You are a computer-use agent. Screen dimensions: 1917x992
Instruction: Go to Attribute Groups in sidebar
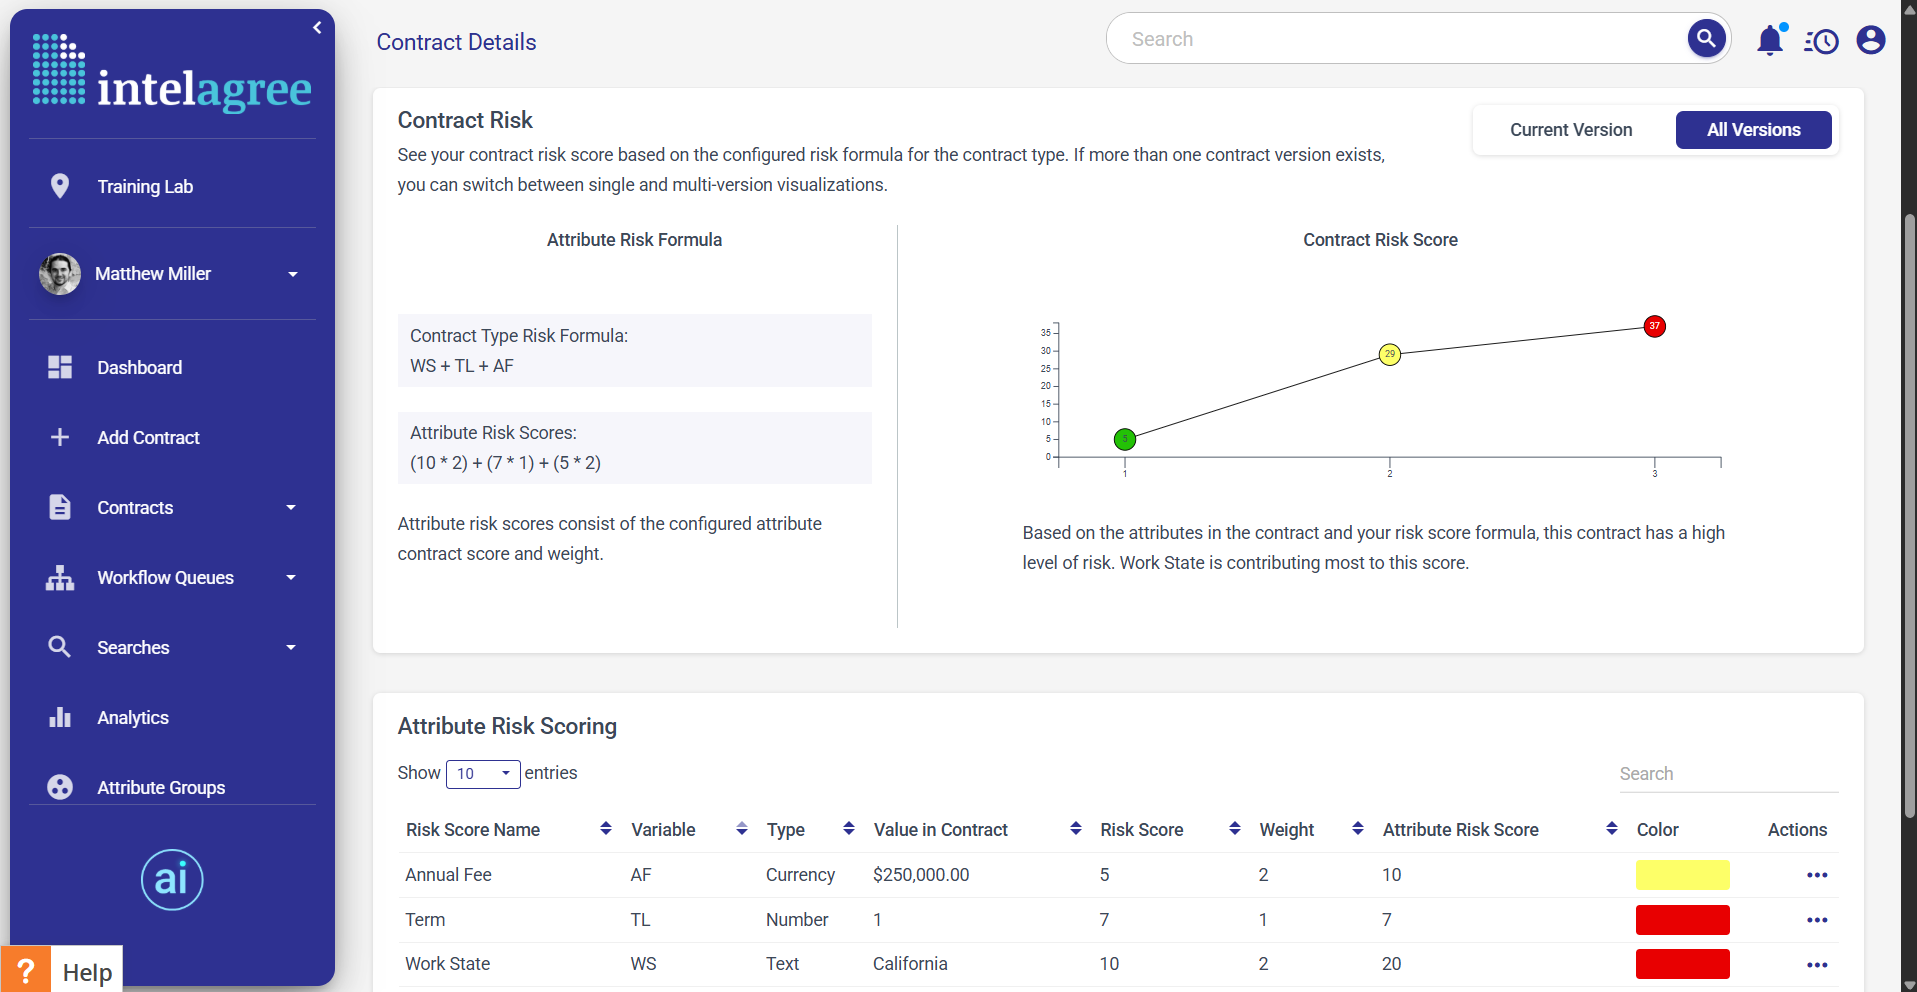[160, 788]
